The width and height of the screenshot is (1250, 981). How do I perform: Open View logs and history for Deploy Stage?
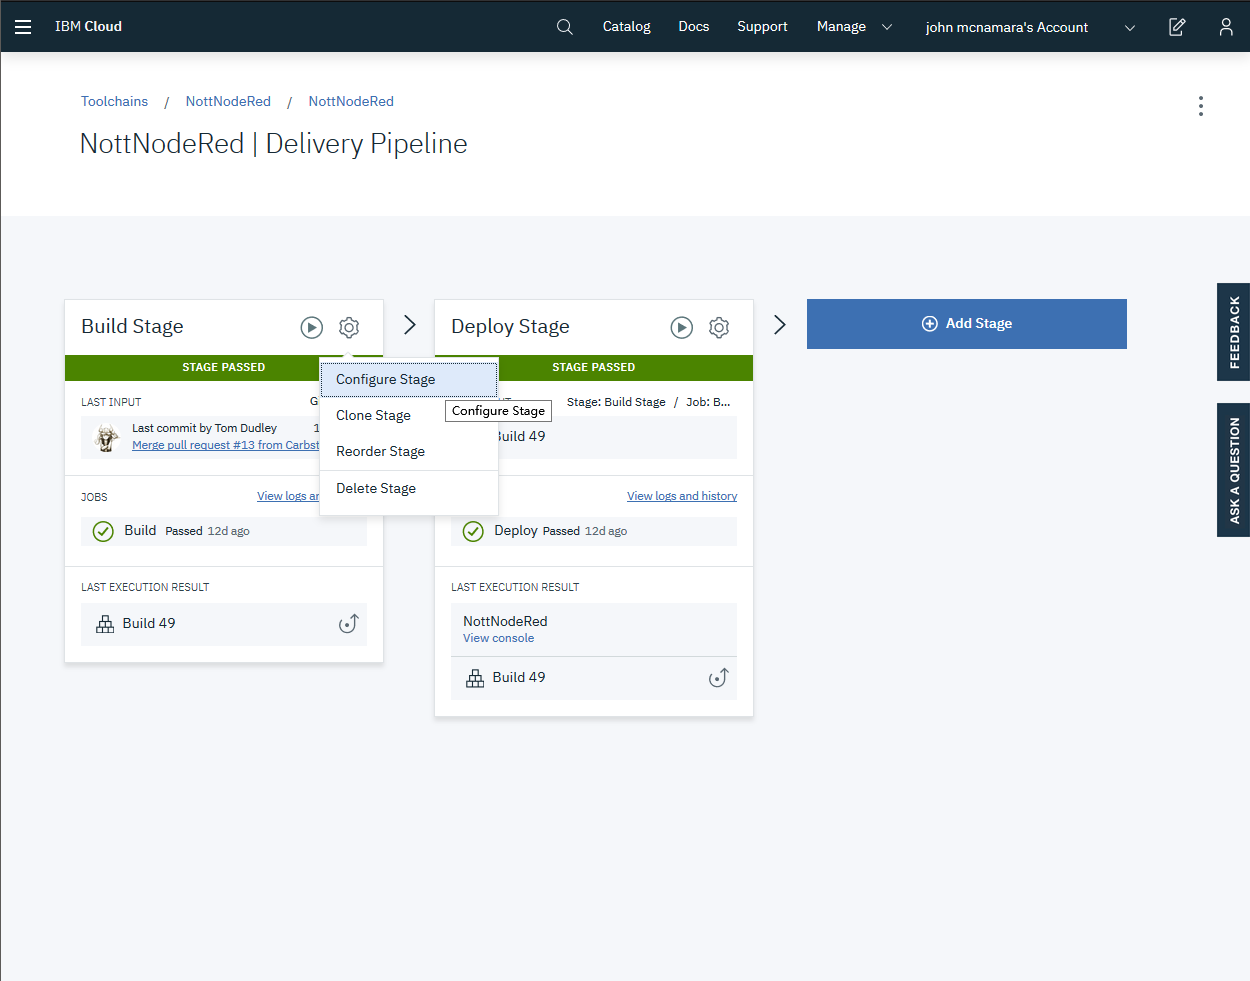click(681, 495)
